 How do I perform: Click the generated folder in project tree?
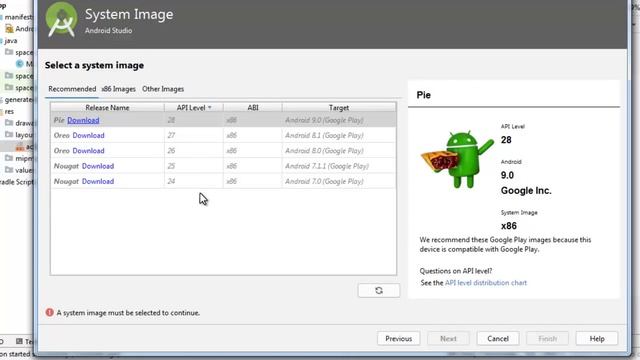coord(18,100)
